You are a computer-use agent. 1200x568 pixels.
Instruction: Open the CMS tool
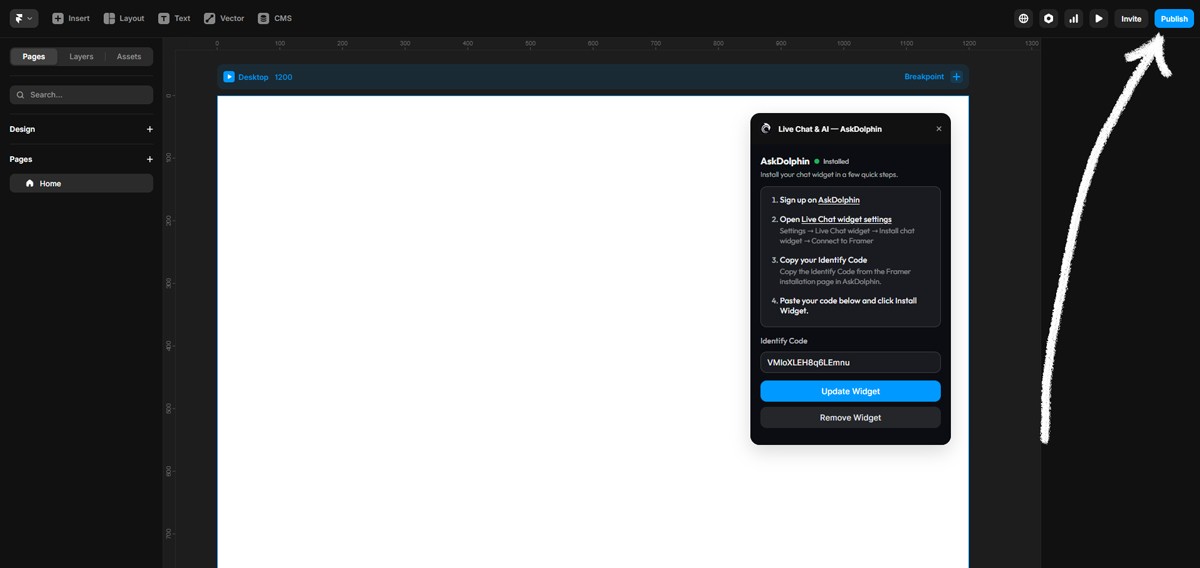[x=274, y=18]
